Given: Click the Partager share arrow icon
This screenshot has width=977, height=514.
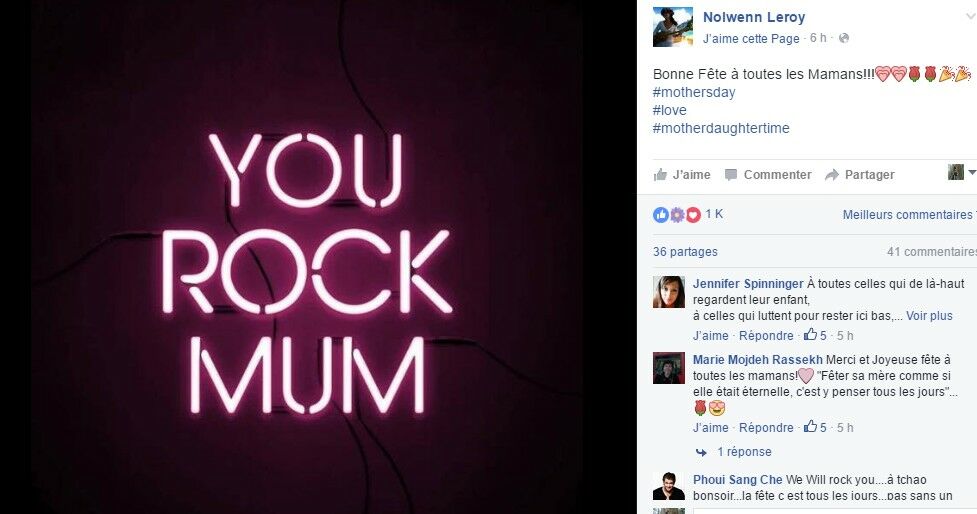Looking at the screenshot, I should [x=832, y=175].
